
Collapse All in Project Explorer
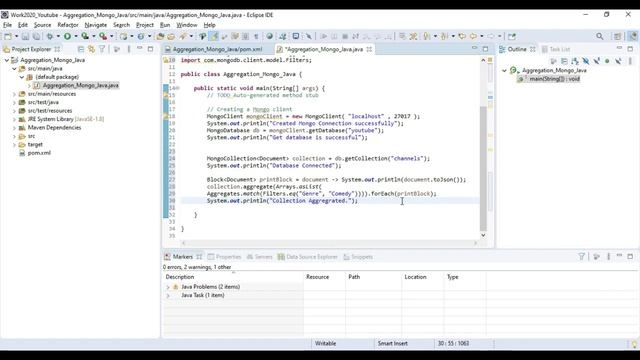[x=81, y=49]
